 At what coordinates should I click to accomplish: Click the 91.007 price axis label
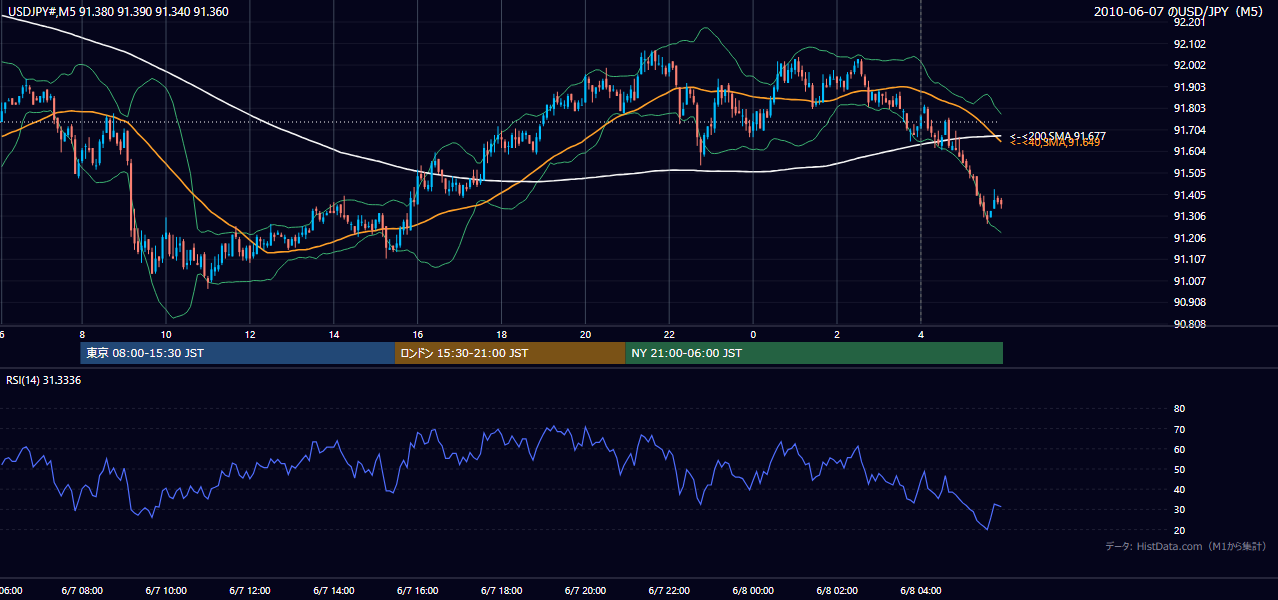[x=1192, y=281]
